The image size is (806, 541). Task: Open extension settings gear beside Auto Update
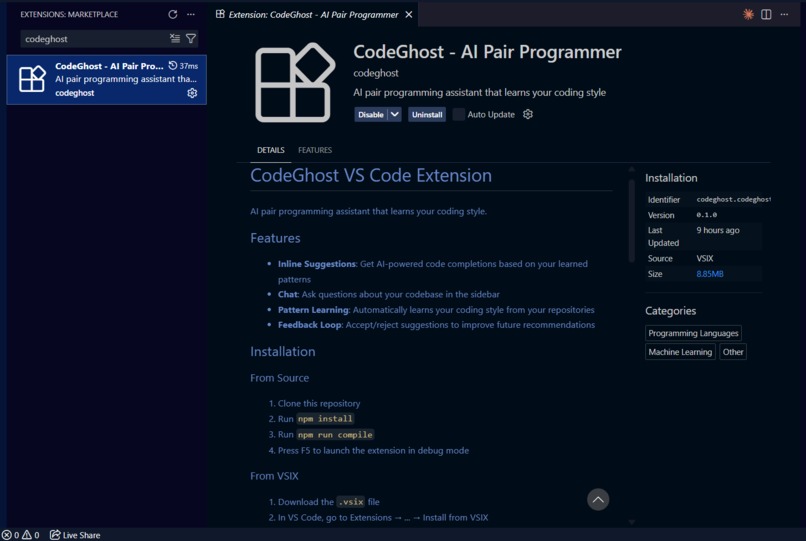point(528,114)
